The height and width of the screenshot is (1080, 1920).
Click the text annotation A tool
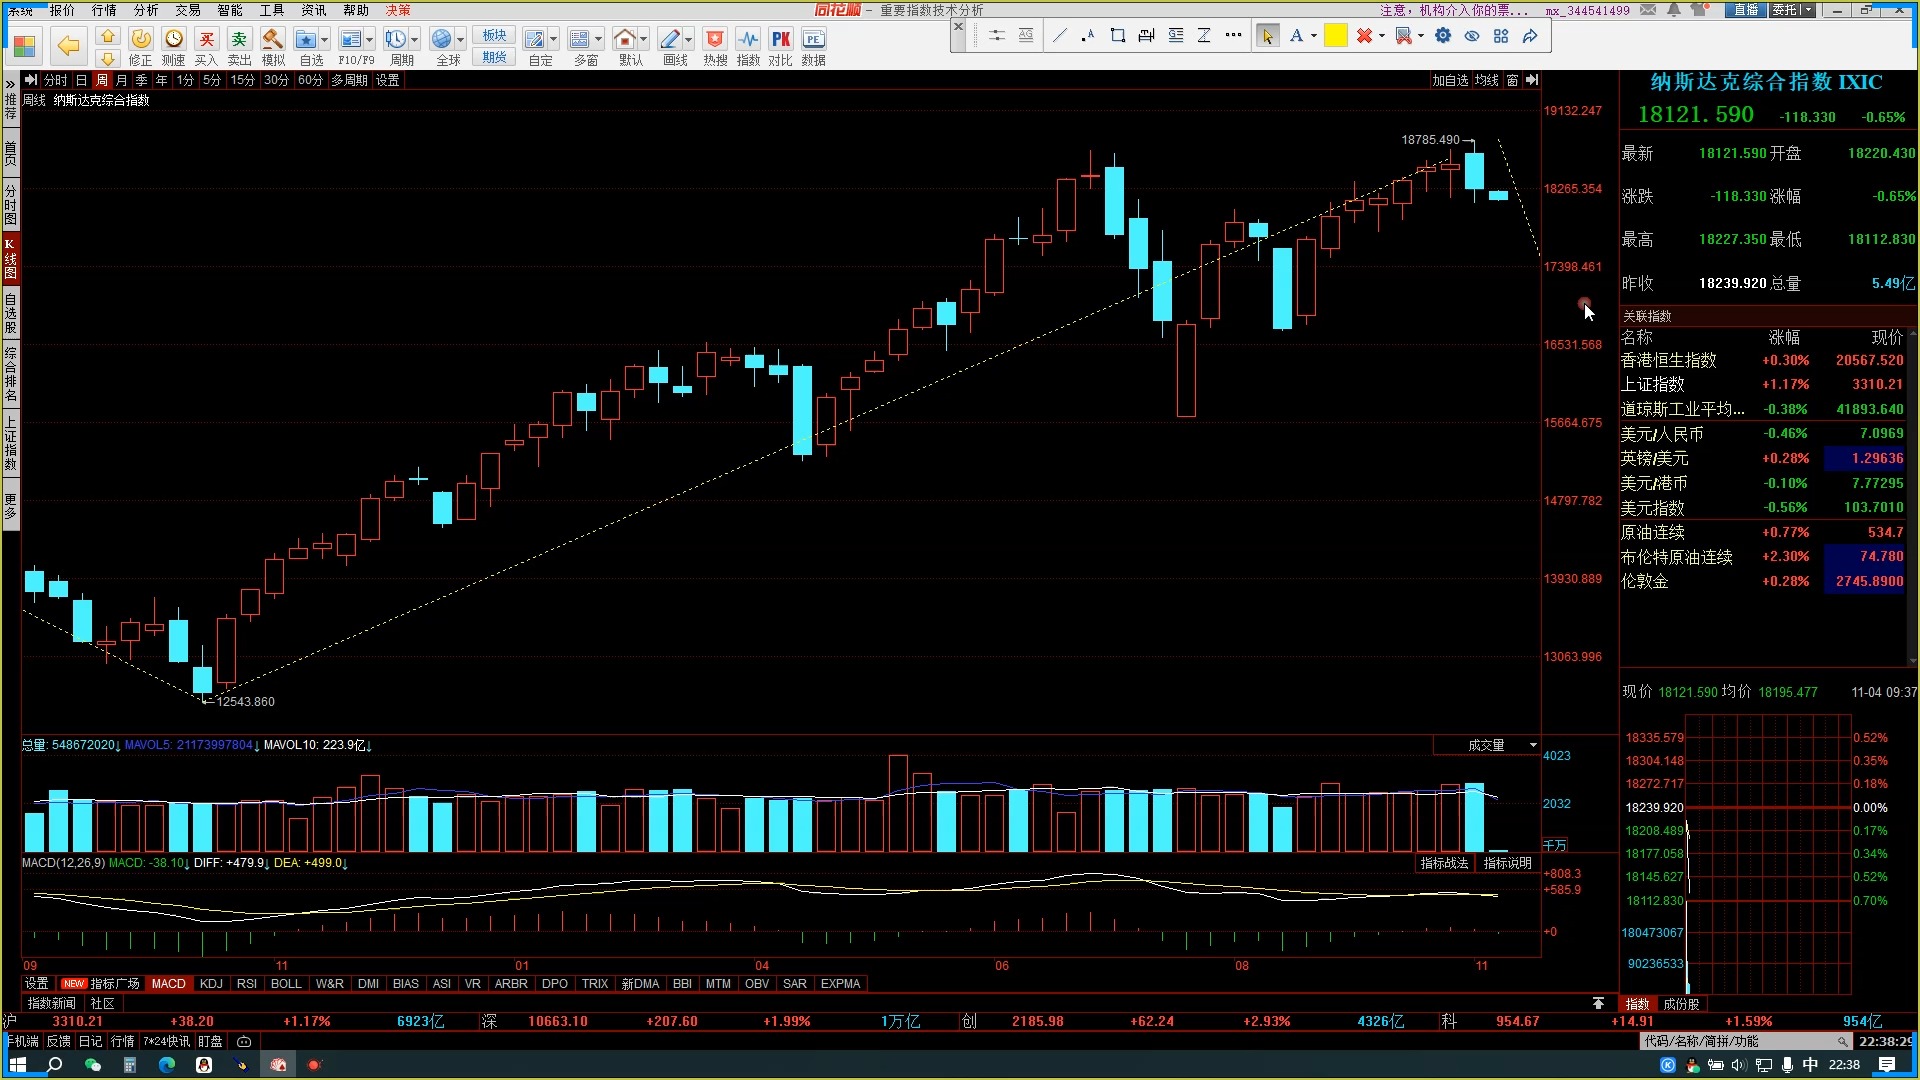click(x=1296, y=36)
